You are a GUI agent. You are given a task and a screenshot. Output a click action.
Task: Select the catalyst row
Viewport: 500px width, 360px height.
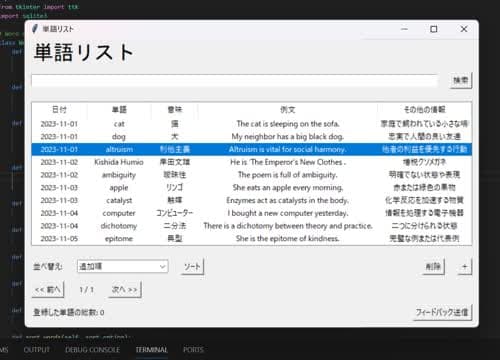[x=252, y=200]
